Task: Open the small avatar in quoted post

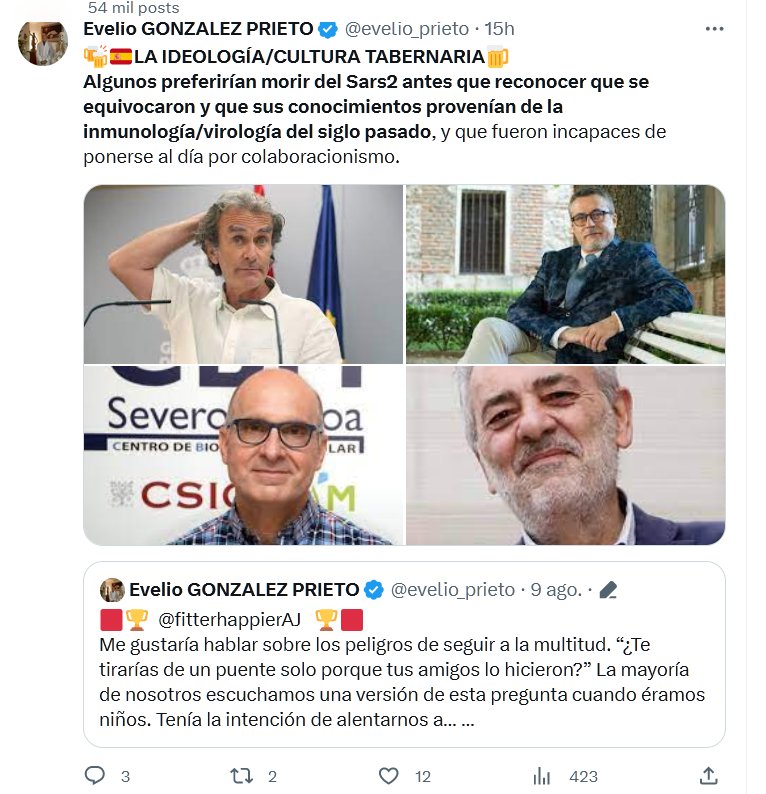Action: 112,589
